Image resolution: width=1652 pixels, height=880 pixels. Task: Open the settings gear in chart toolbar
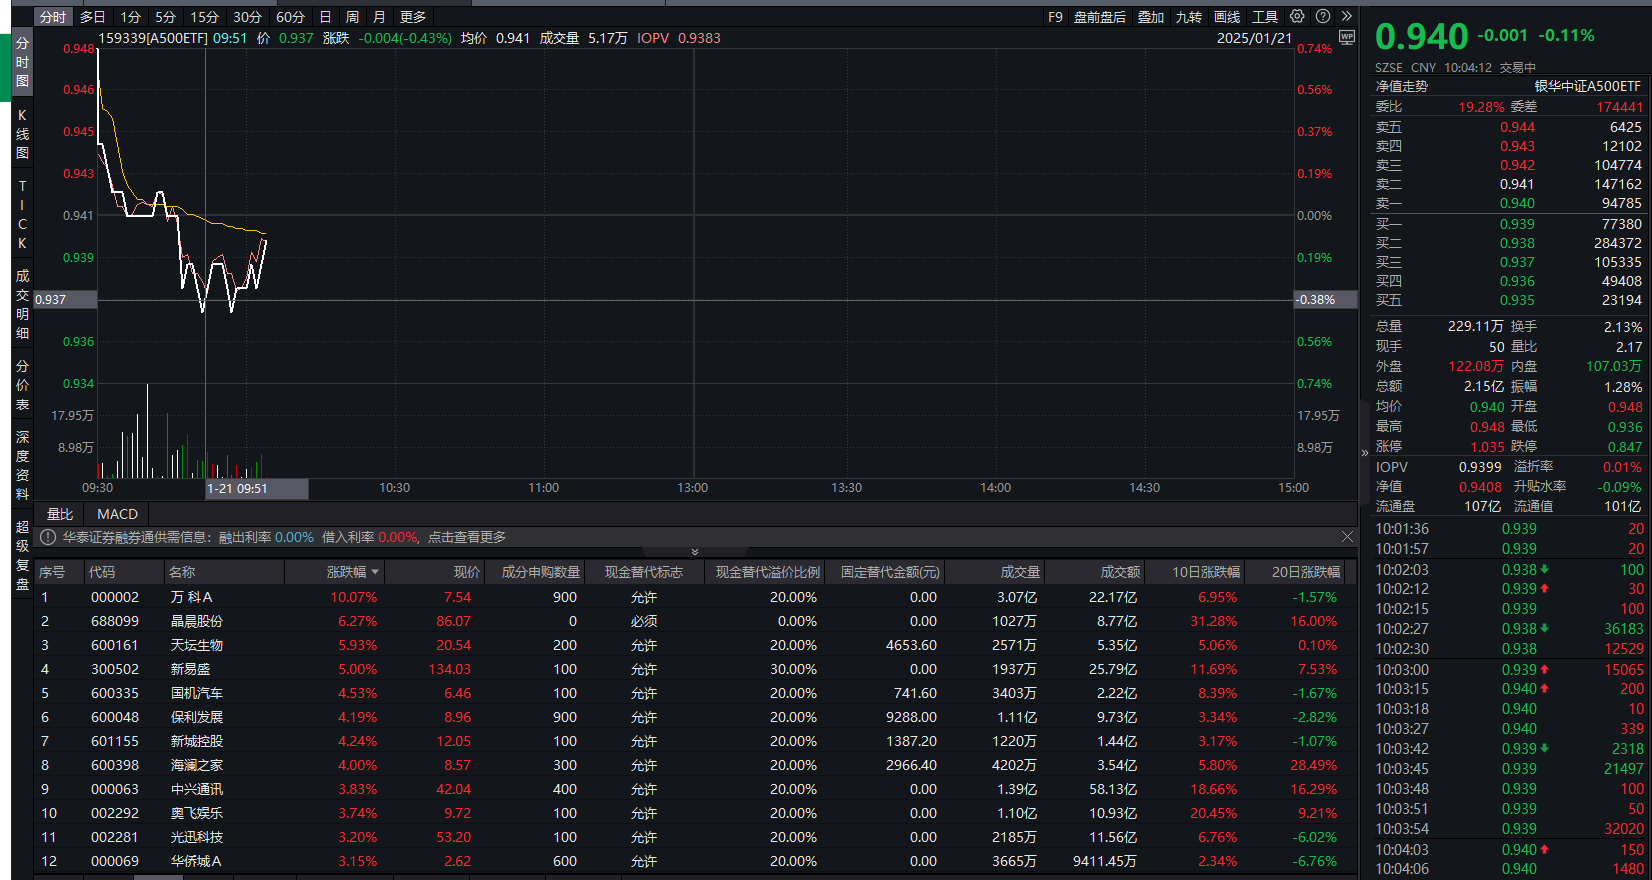(1297, 17)
